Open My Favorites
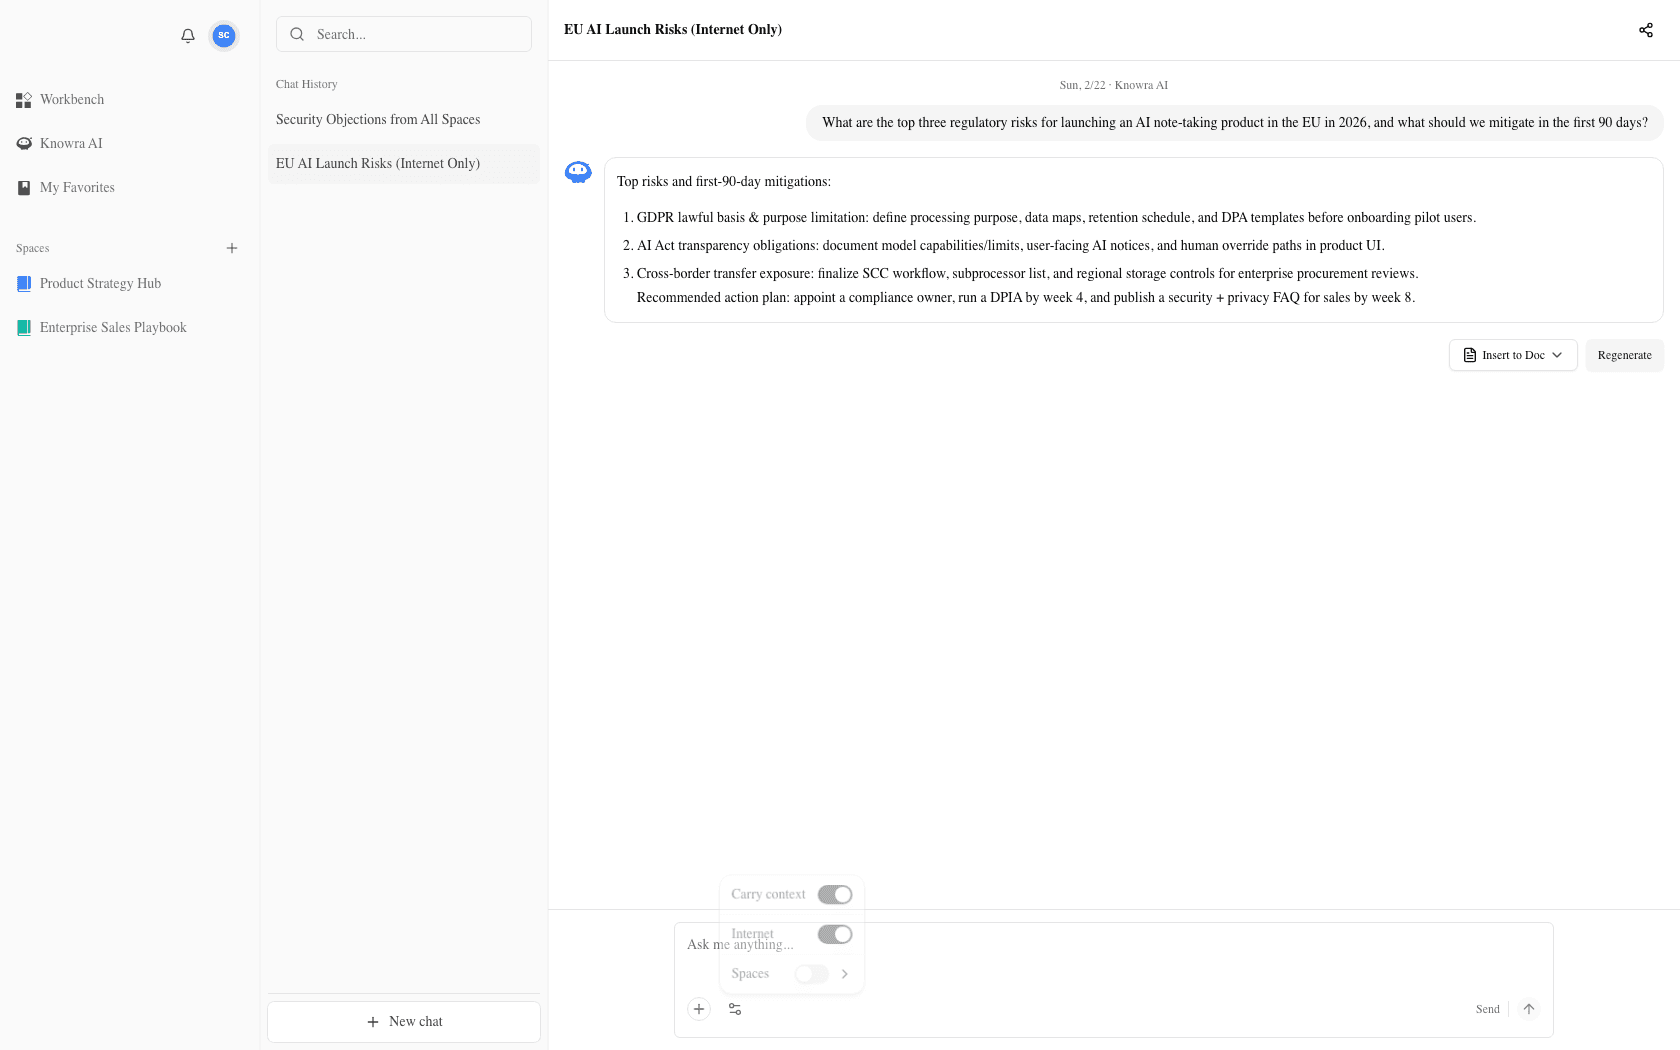 pos(75,187)
